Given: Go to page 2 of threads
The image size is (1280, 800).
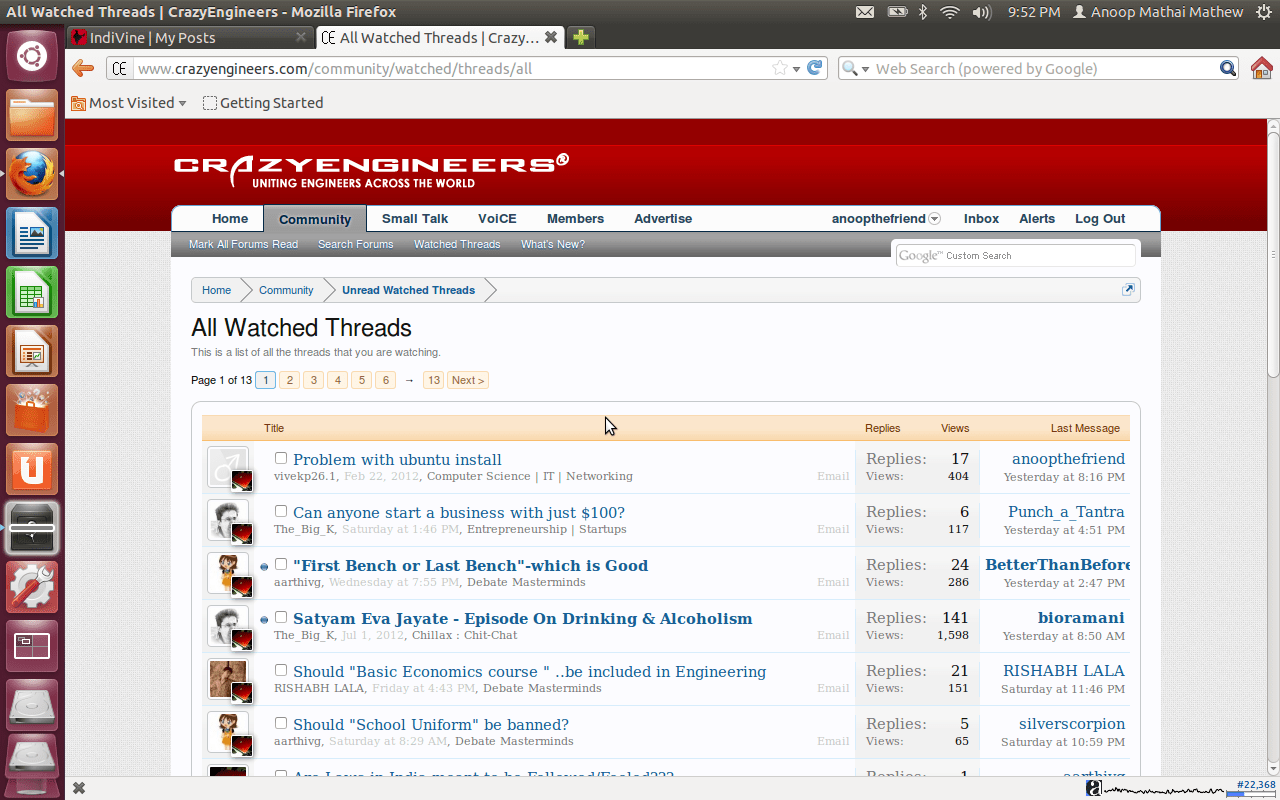Looking at the screenshot, I should 289,380.
